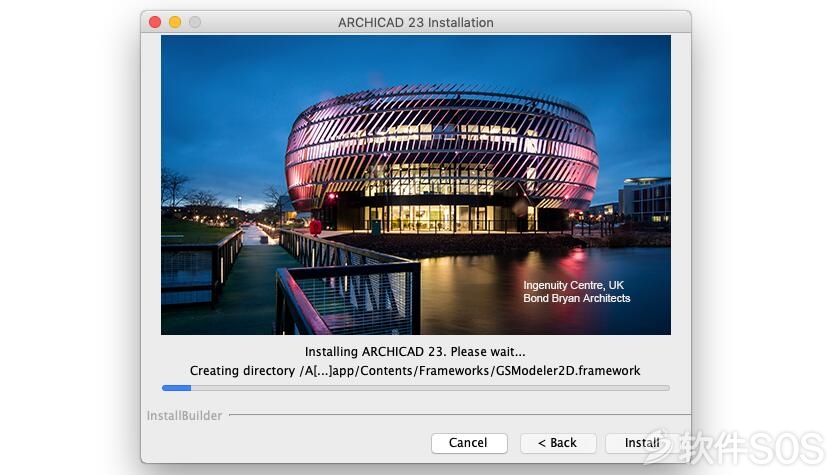Minimize the installer with the yellow button
This screenshot has width=838, height=475.
tap(175, 22)
